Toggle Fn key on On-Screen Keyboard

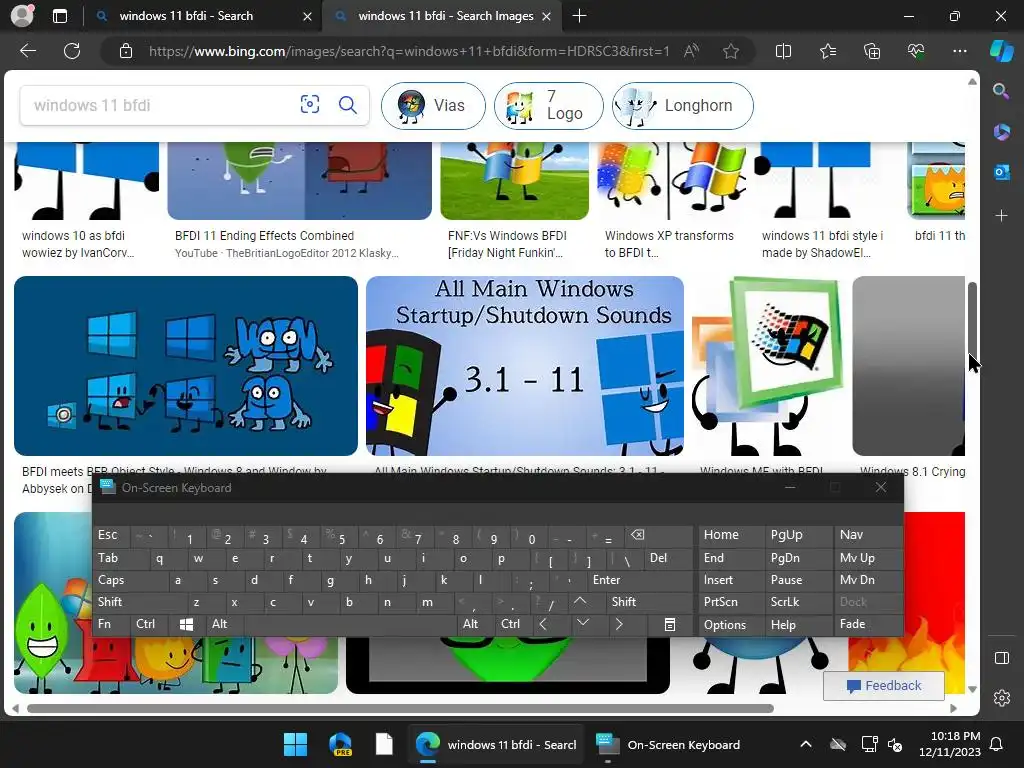pos(112,624)
